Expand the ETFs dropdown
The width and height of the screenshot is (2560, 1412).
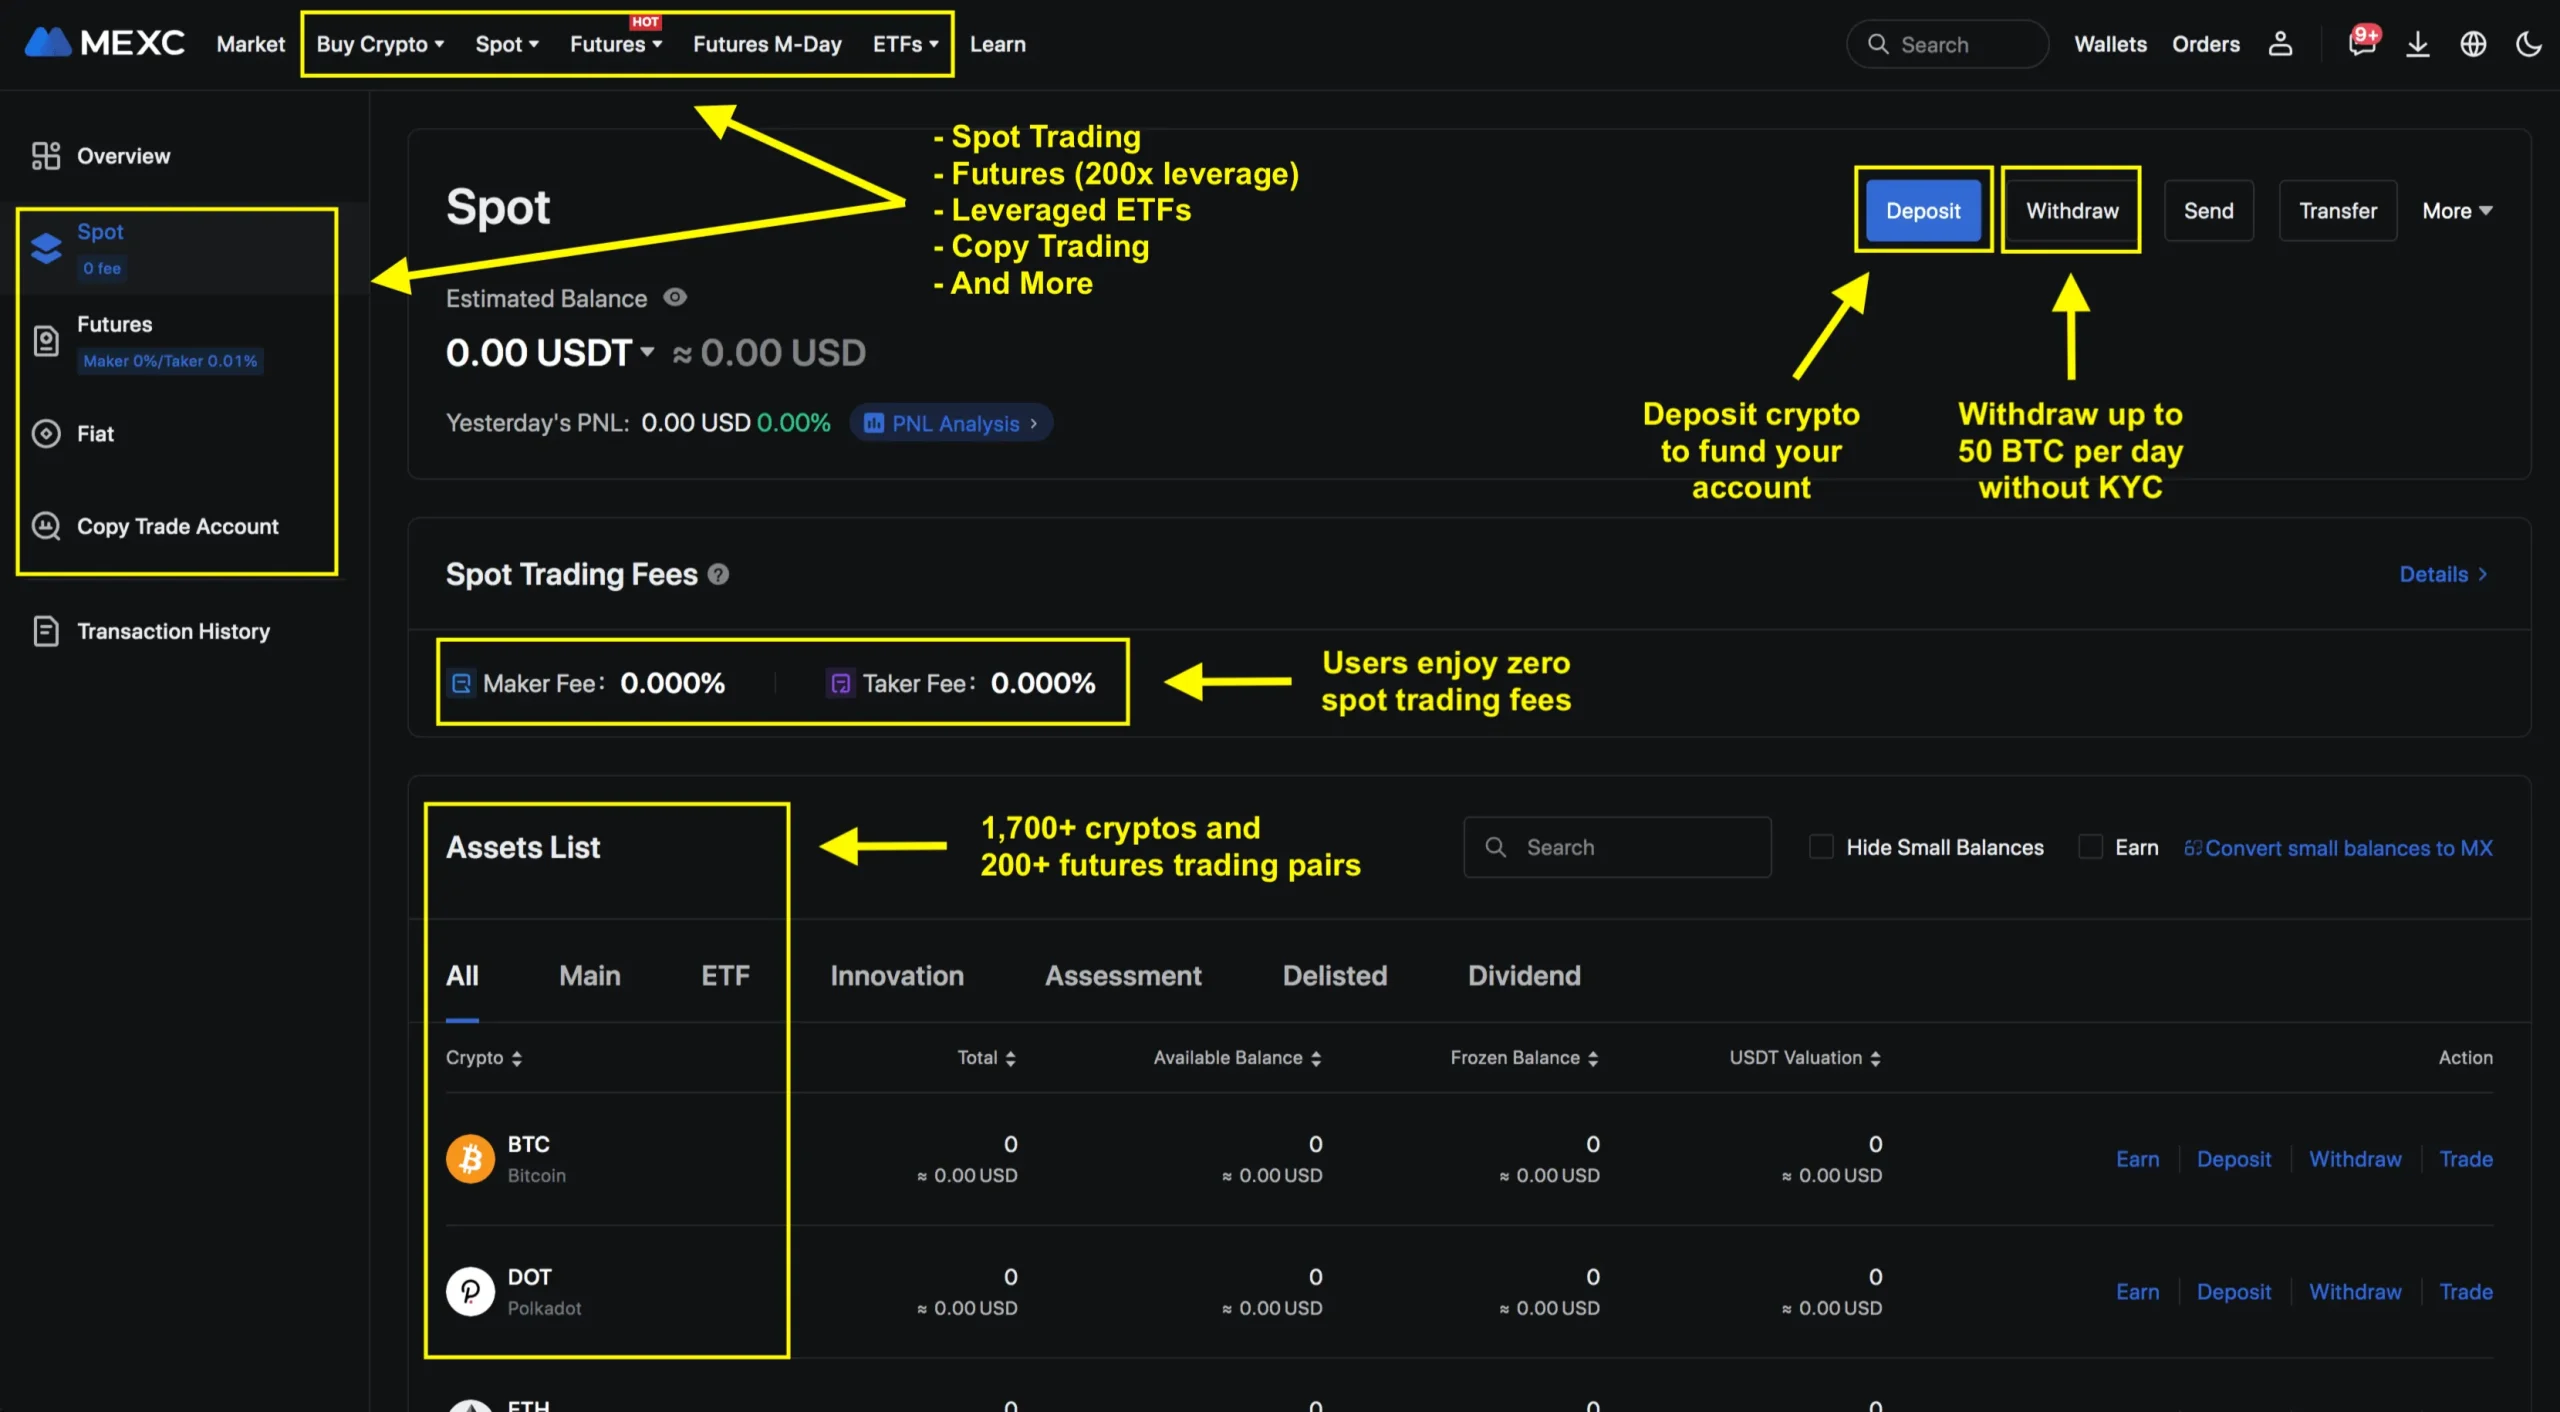905,44
